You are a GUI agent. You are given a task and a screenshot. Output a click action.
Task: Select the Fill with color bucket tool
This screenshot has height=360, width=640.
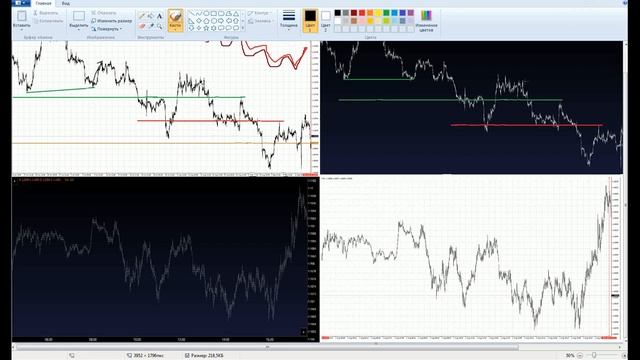pos(151,16)
